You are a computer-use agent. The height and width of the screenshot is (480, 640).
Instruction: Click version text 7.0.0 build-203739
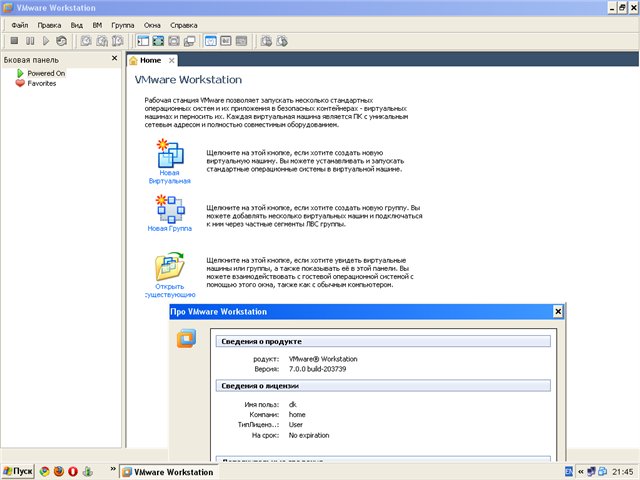(317, 369)
